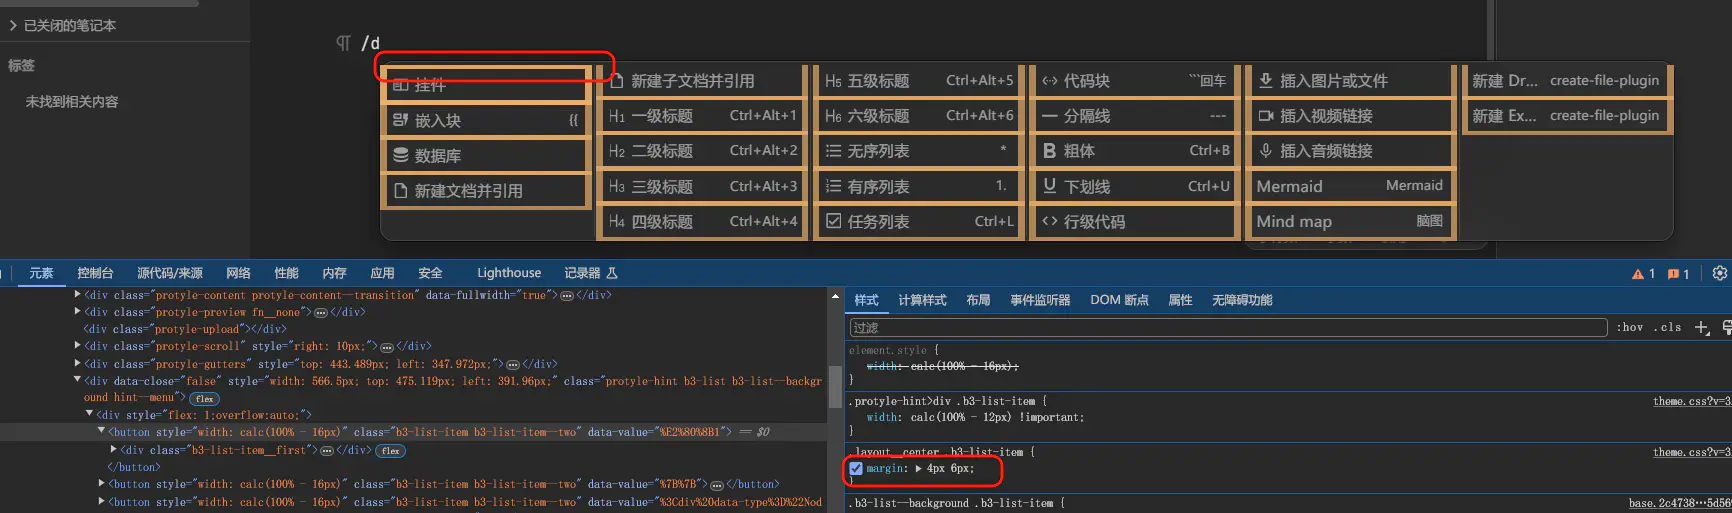
Task: Choose 插入音频链接 audio link entry
Action: [x=1351, y=151]
